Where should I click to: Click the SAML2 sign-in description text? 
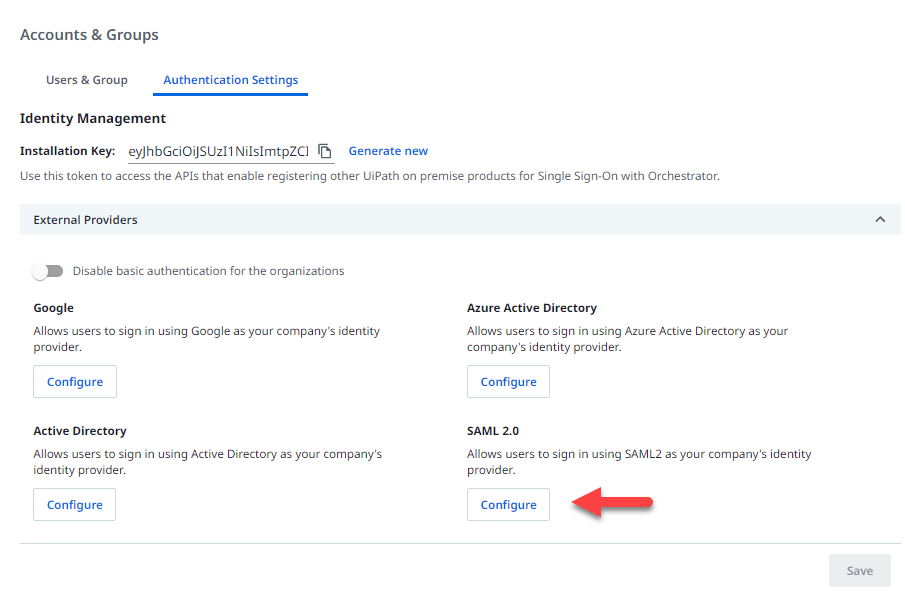coord(639,462)
